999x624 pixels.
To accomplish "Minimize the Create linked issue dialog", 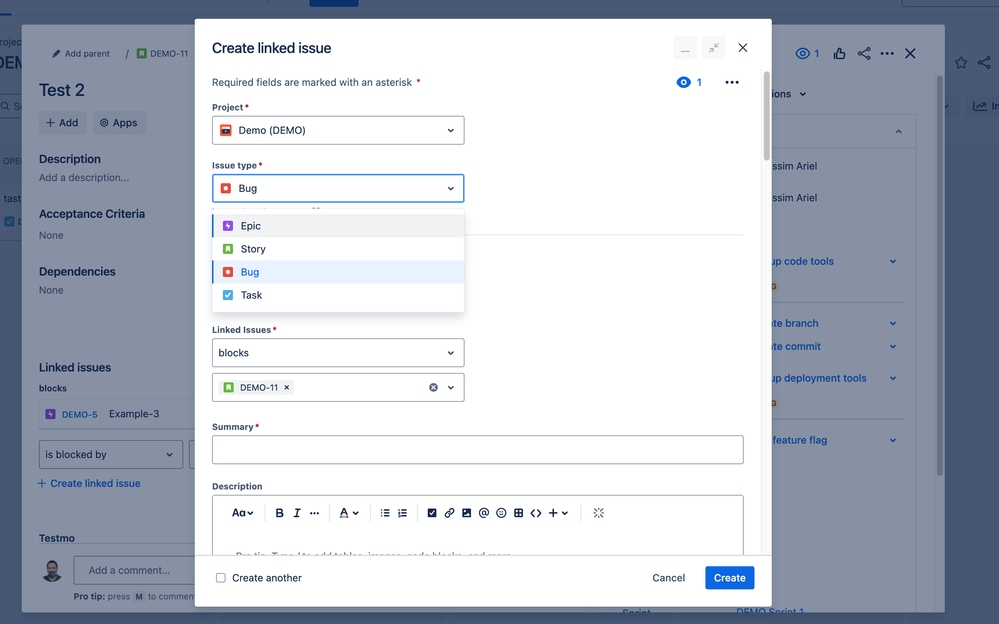I will pyautogui.click(x=685, y=48).
